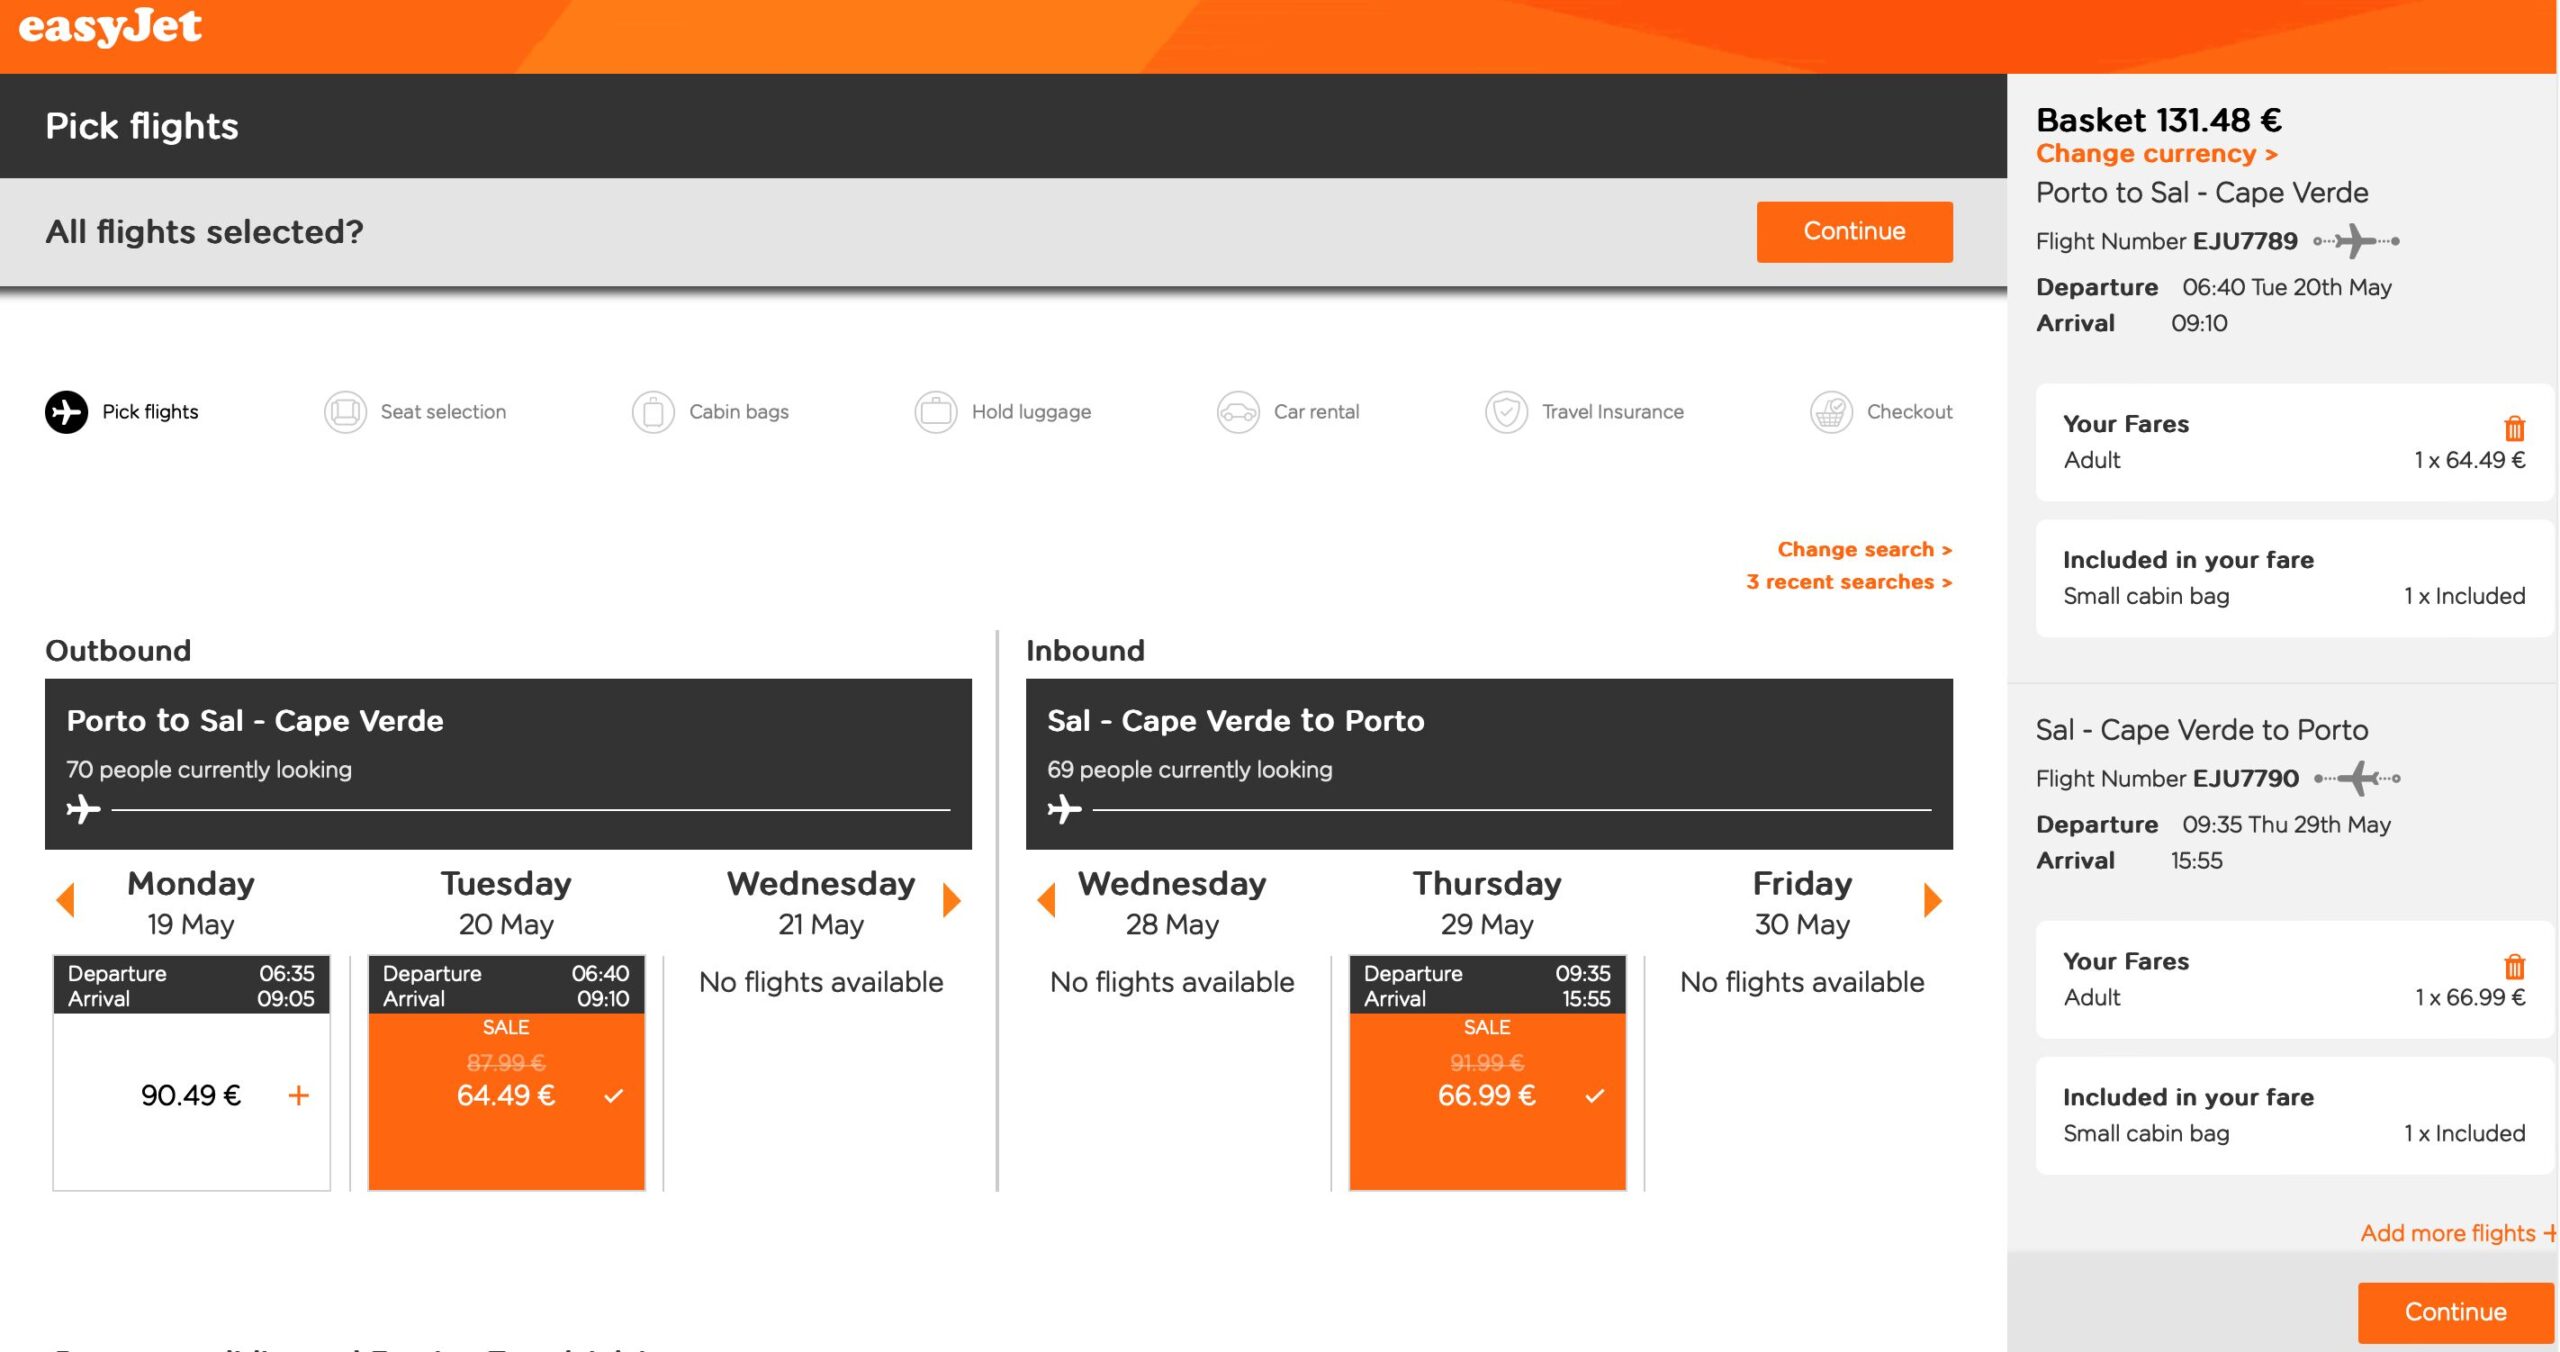2560x1352 pixels.
Task: Click checkmark on Thursday 66.99 € flight
Action: coord(1595,1096)
